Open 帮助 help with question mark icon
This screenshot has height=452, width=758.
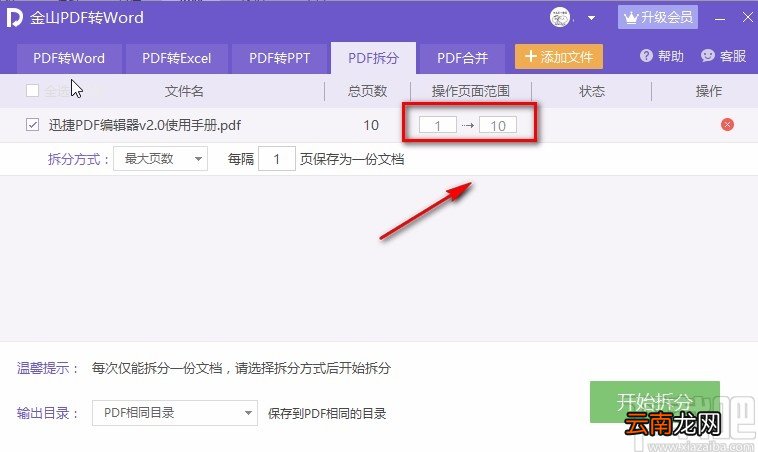pos(661,57)
